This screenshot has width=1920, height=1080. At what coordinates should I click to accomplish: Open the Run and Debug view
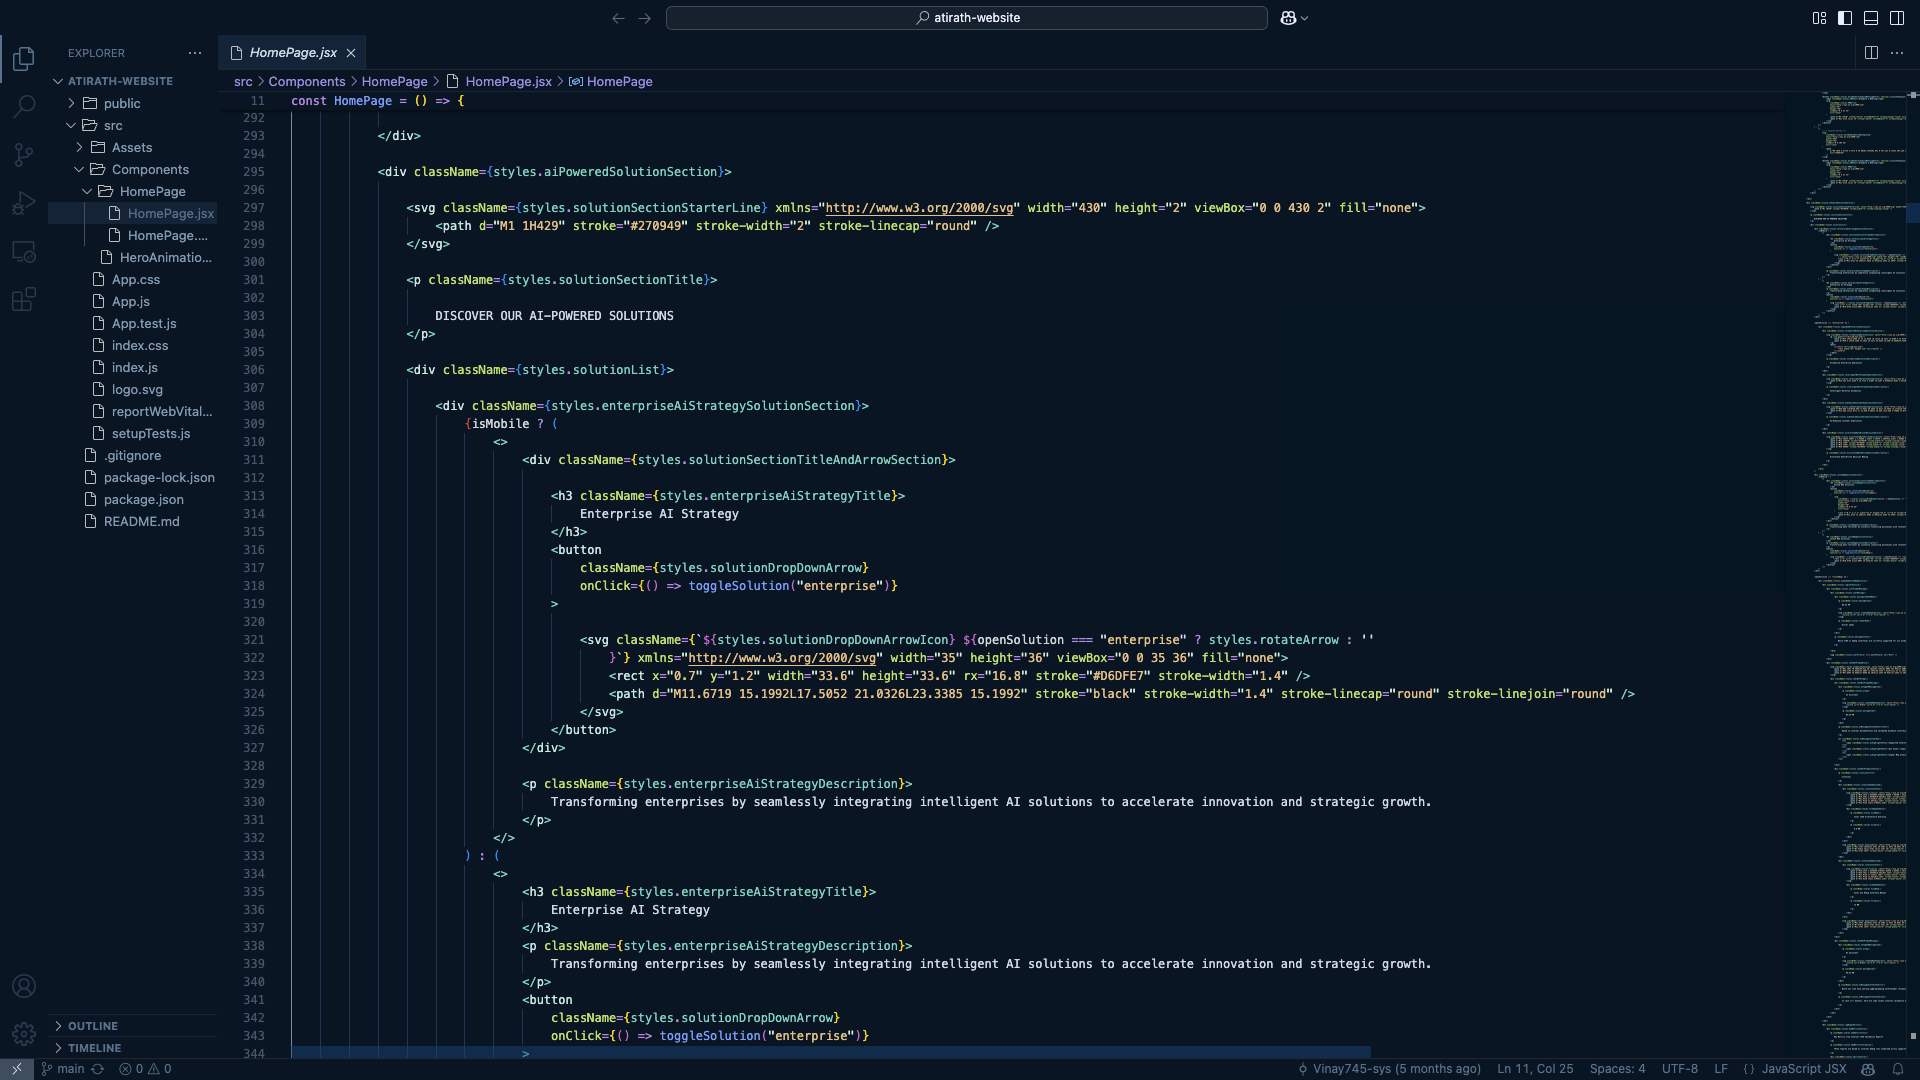click(24, 203)
